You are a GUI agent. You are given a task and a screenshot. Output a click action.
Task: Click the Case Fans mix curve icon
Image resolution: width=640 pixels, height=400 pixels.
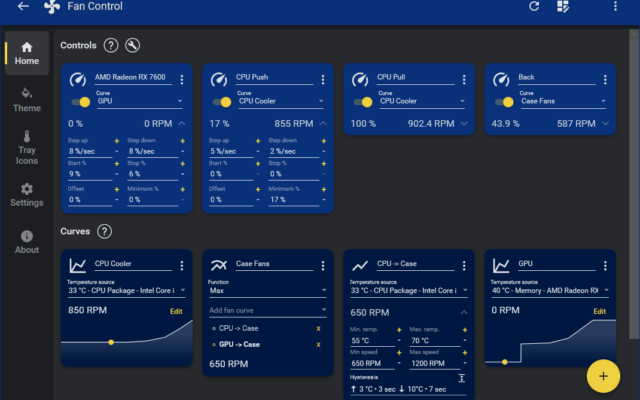(219, 266)
